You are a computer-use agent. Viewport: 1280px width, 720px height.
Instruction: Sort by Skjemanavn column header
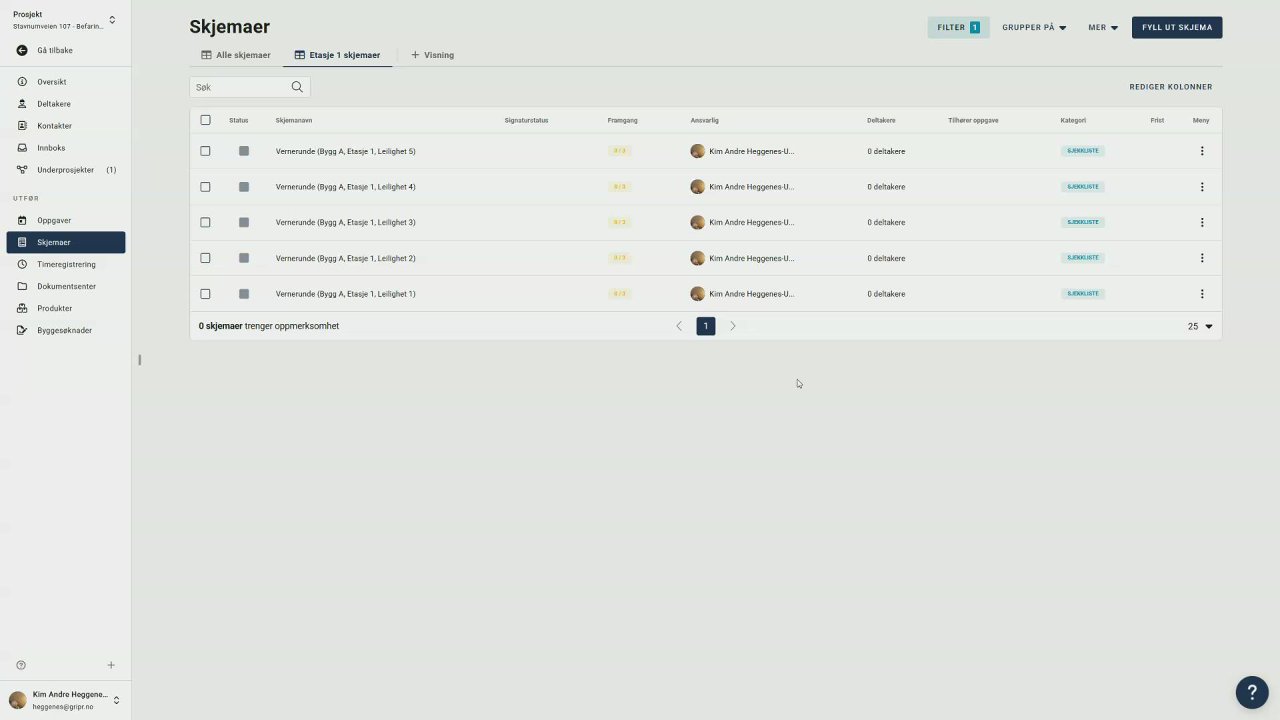[294, 120]
